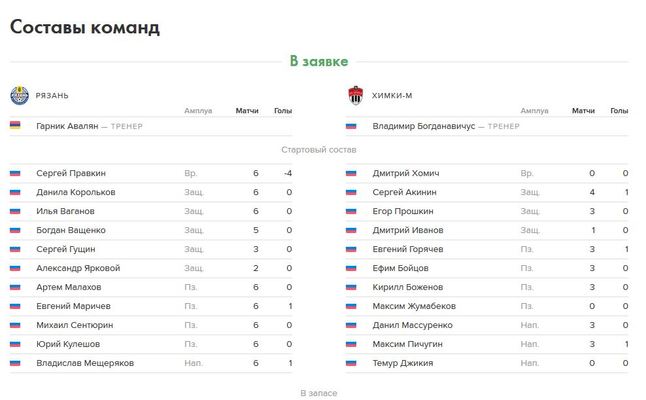646x400 pixels.
Task: Click Амплуа column header for Рязань
Action: click(198, 110)
